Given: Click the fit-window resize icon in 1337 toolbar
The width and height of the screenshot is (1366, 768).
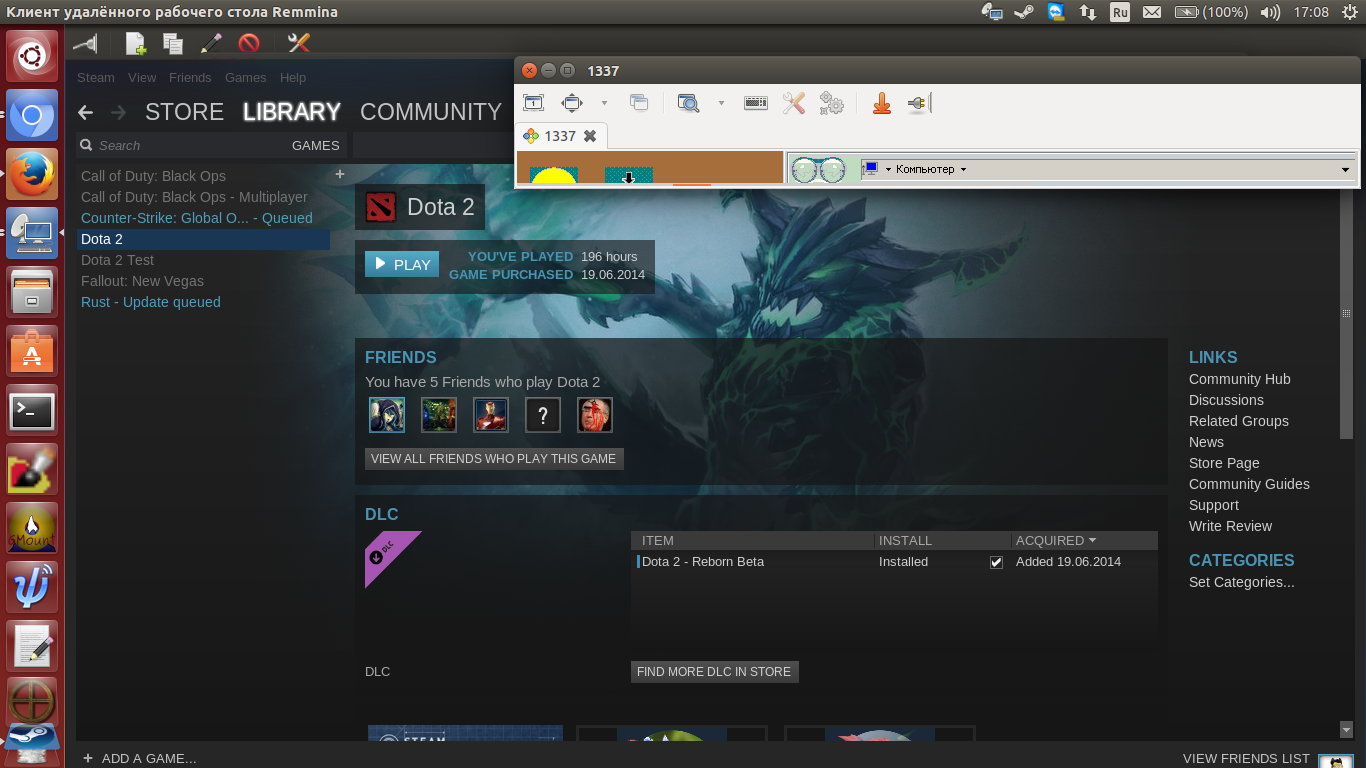Looking at the screenshot, I should [x=572, y=102].
